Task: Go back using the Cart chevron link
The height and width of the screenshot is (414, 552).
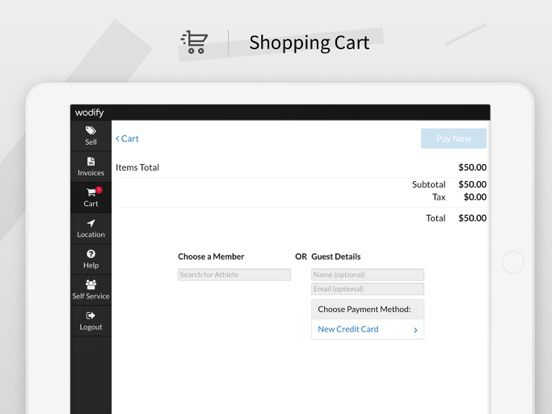Action: (127, 139)
